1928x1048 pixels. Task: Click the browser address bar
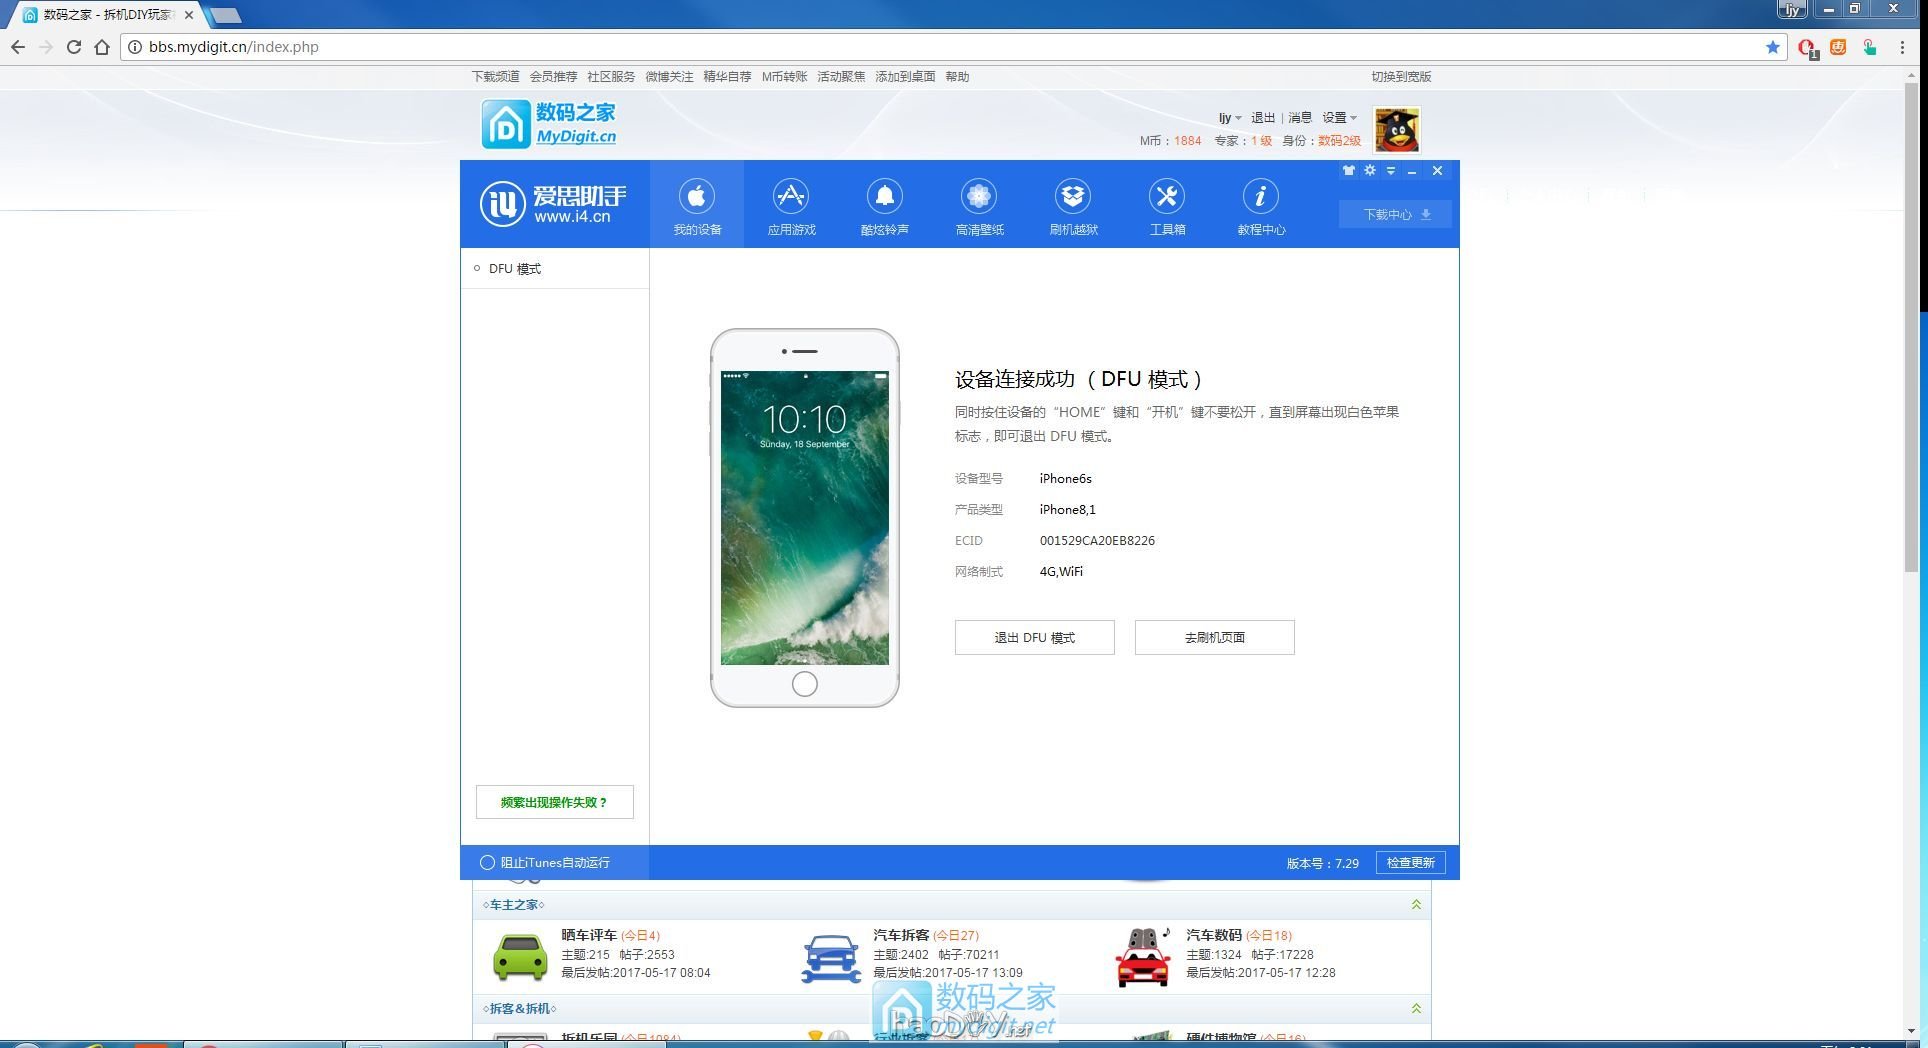click(900, 47)
